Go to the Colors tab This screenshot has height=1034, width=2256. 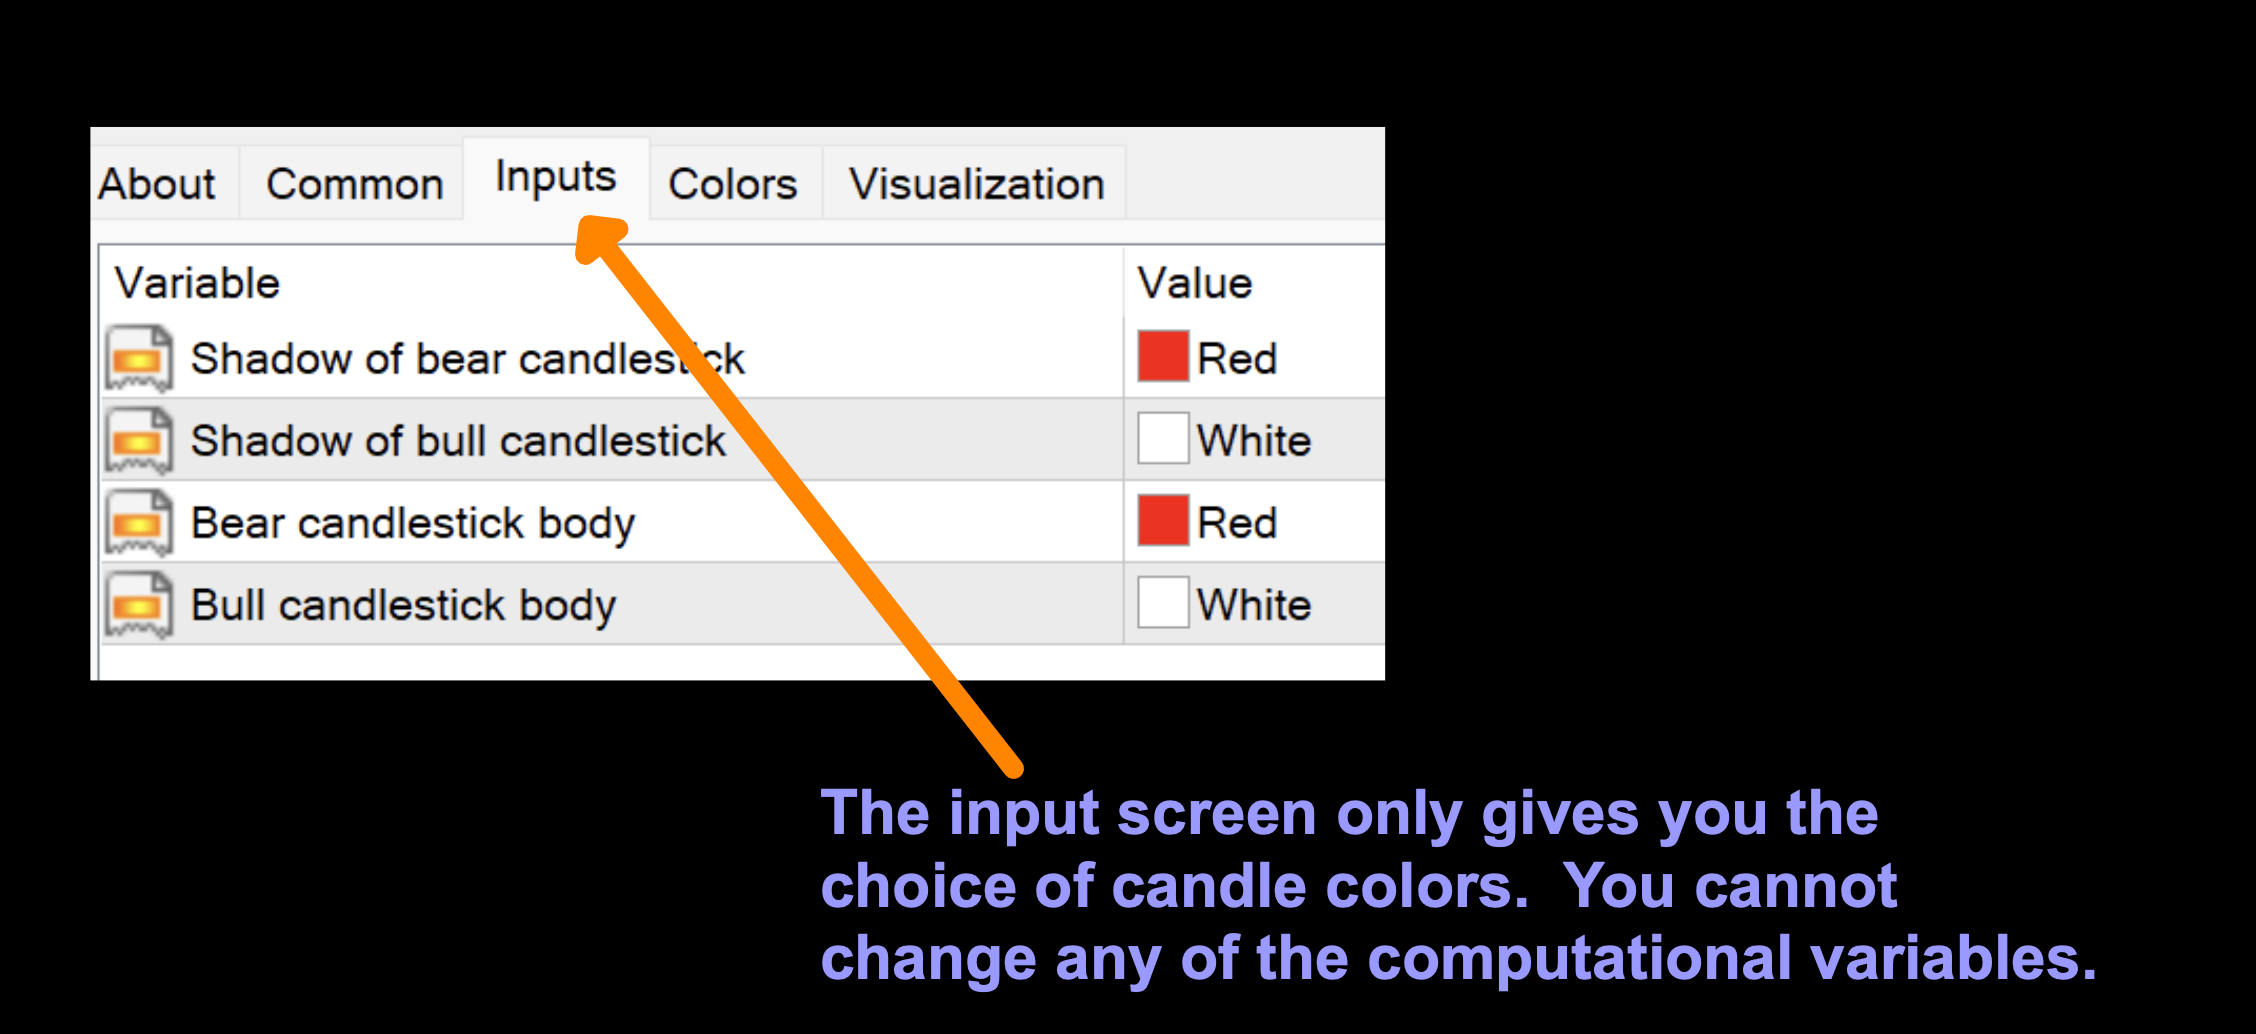[x=732, y=184]
